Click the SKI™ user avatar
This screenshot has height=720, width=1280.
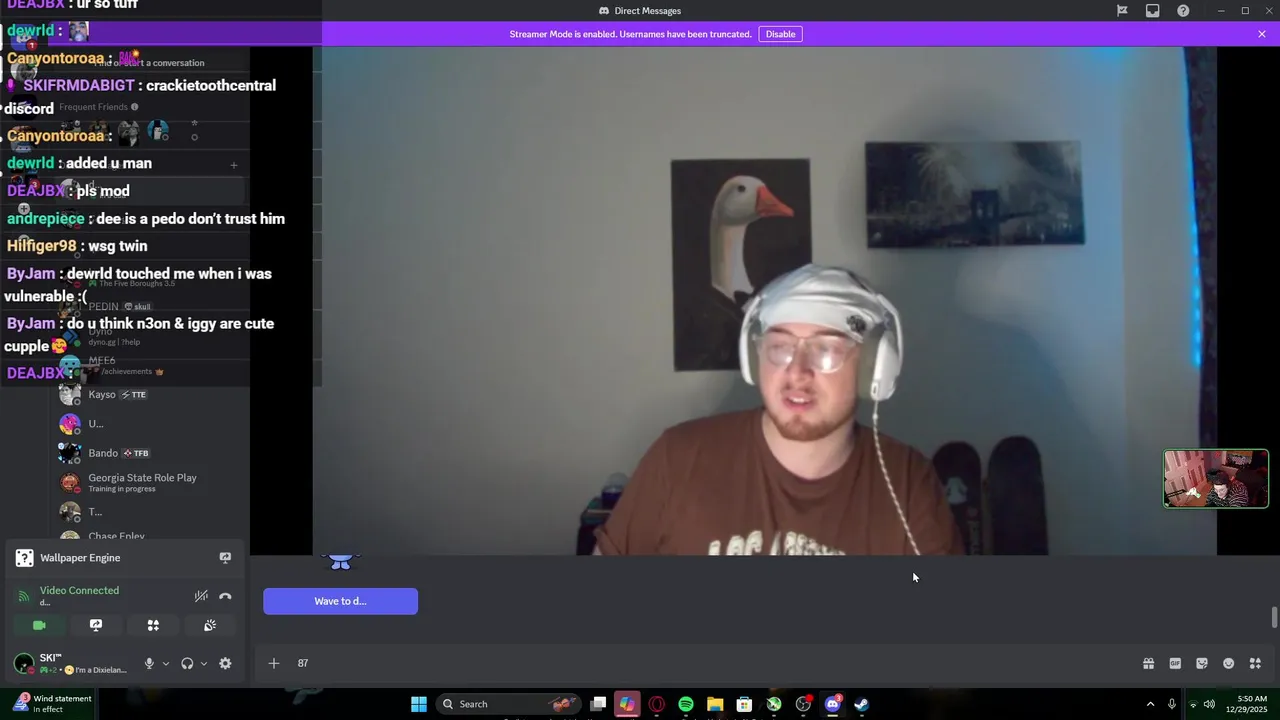tap(23, 663)
